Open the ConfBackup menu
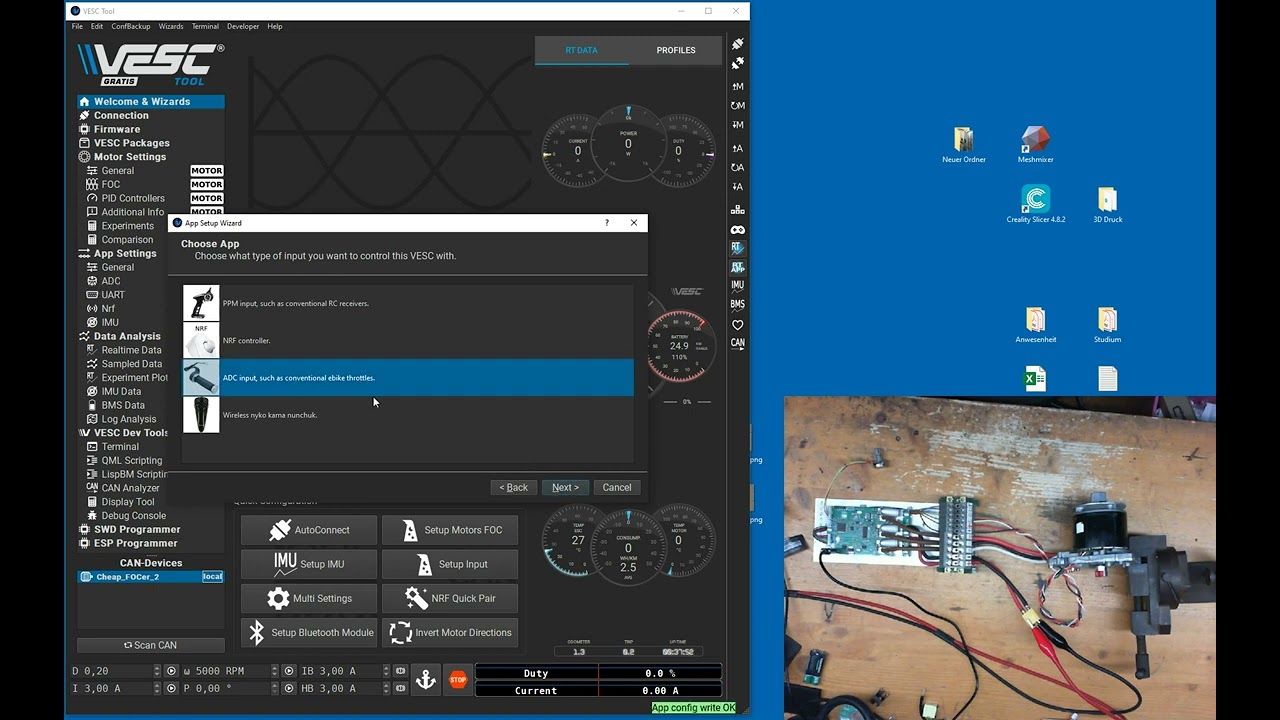The height and width of the screenshot is (720, 1280). tap(130, 26)
